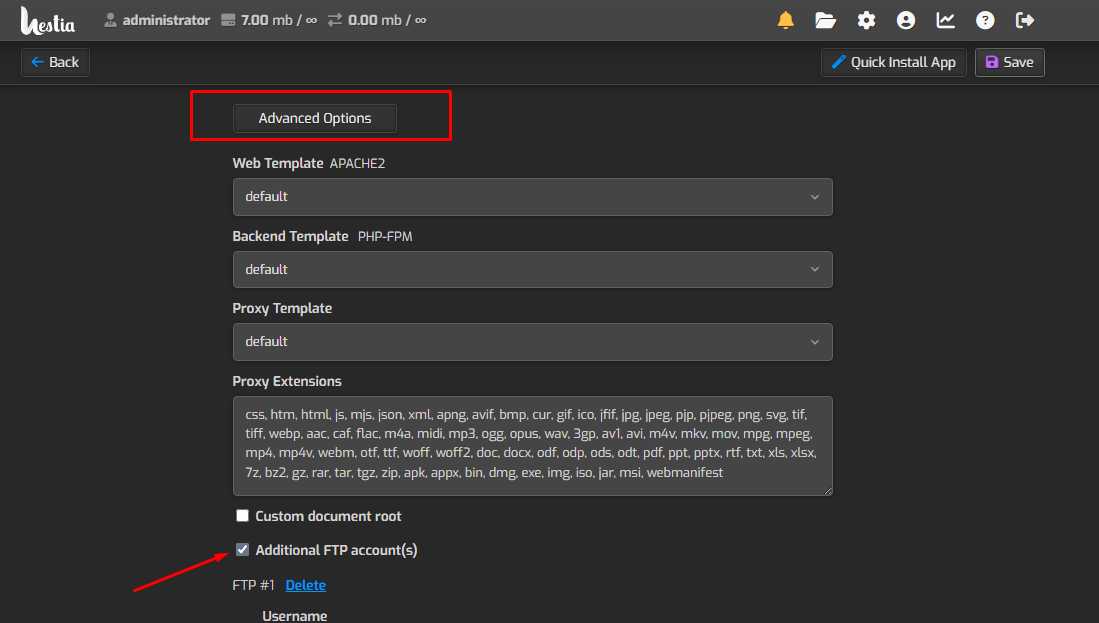Open the Backend Template dropdown
1099x623 pixels.
532,269
